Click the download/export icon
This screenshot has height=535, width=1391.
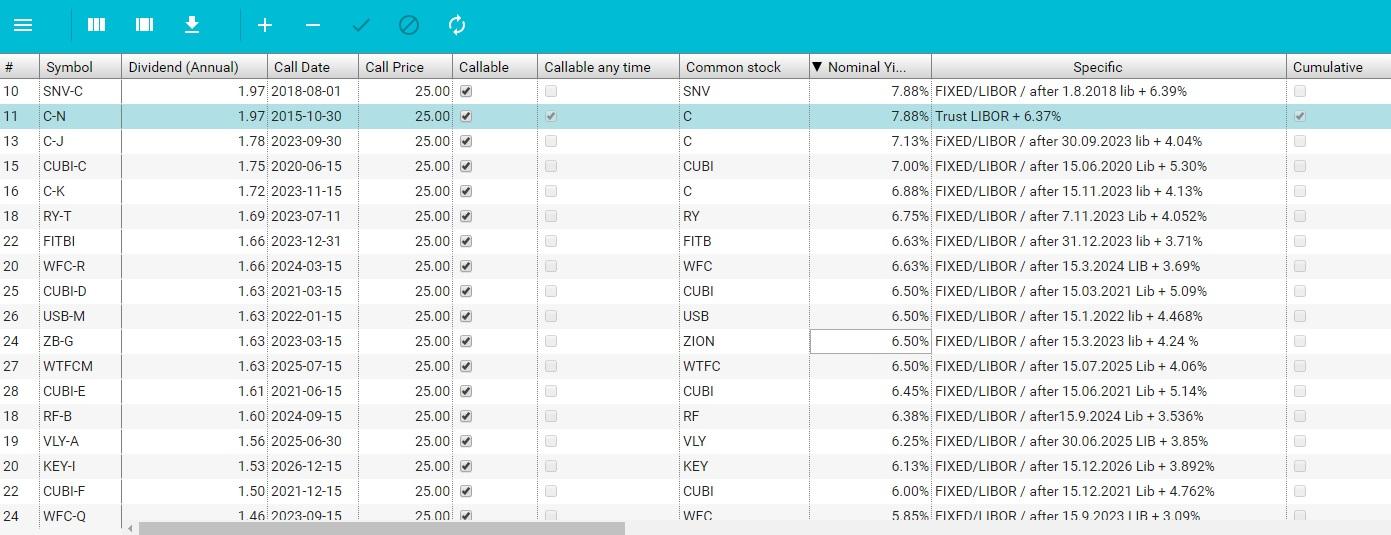tap(192, 25)
